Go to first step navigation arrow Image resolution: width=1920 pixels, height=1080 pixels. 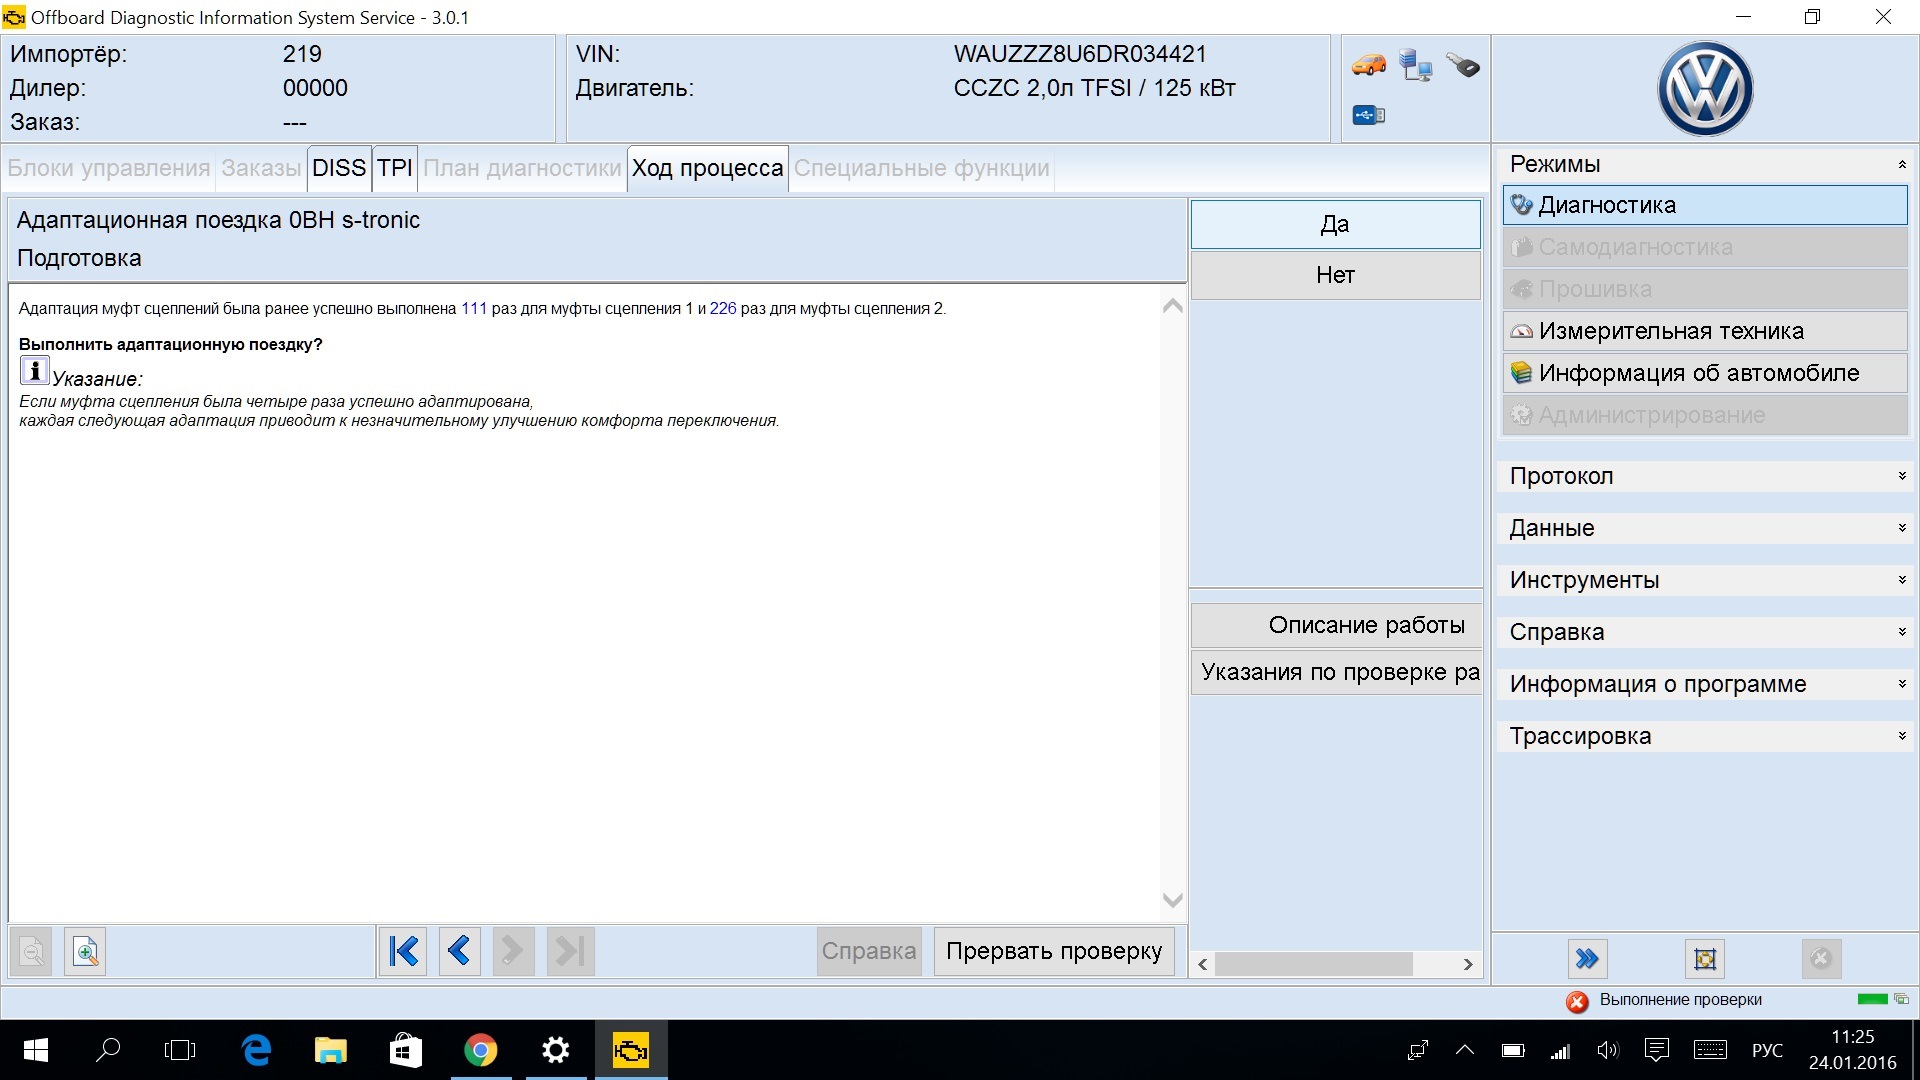coord(403,951)
